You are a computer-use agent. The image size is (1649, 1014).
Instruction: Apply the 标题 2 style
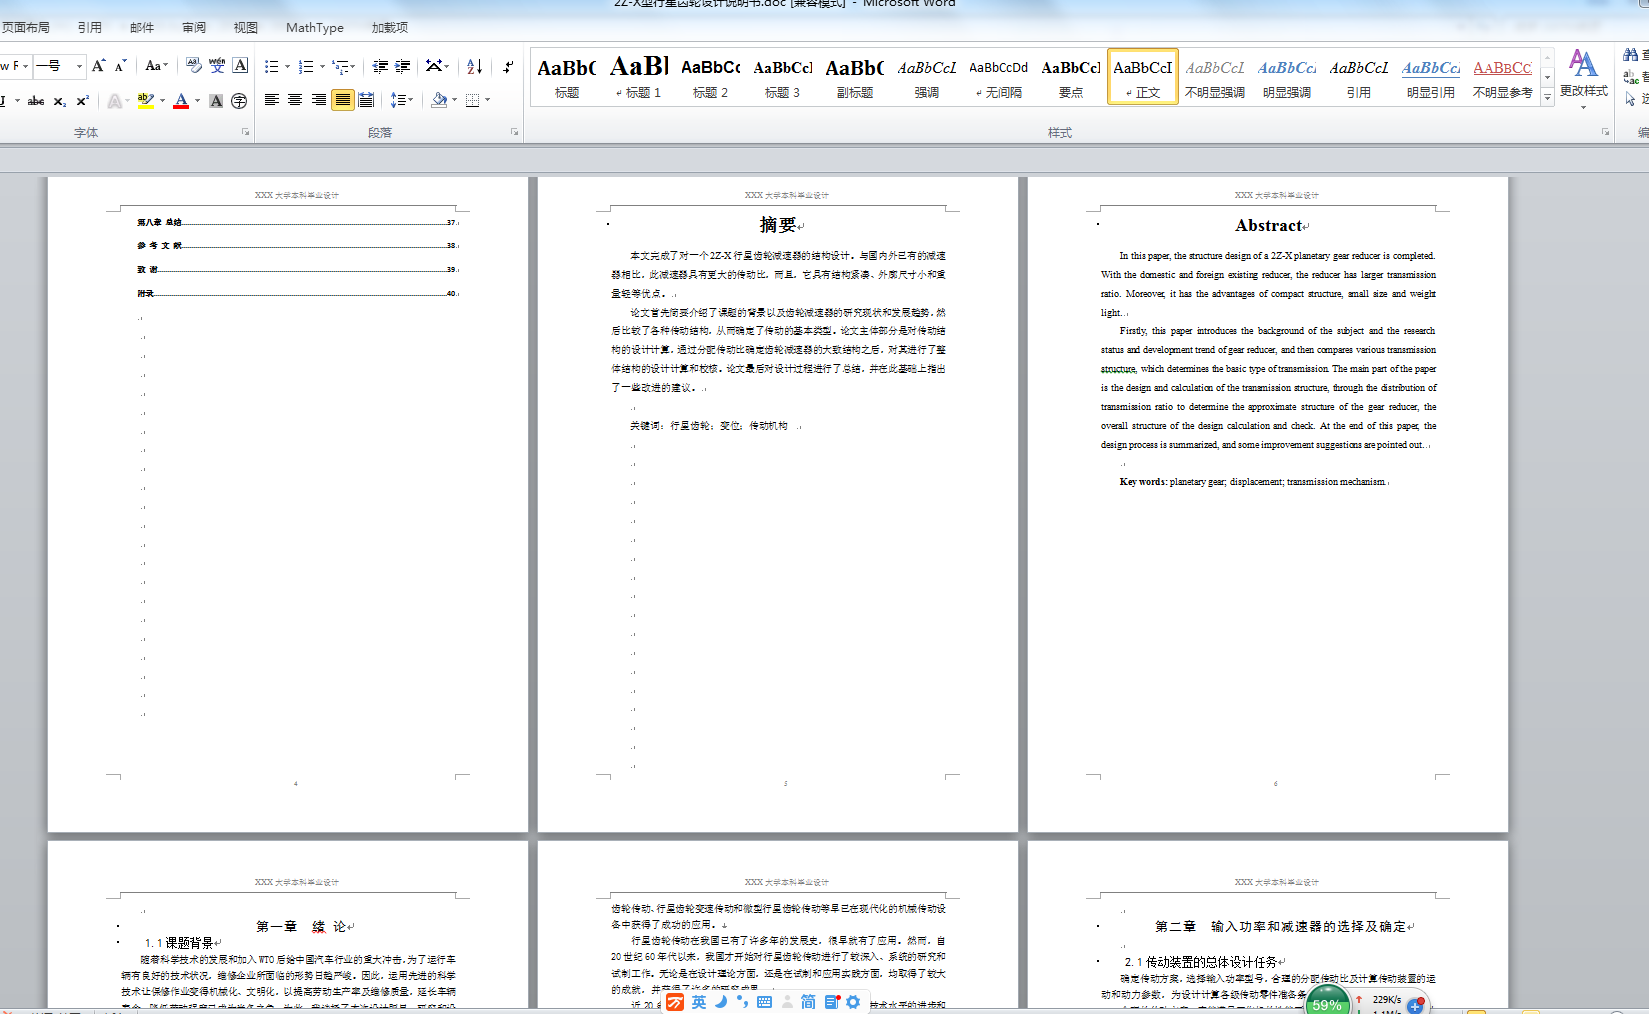[x=711, y=76]
